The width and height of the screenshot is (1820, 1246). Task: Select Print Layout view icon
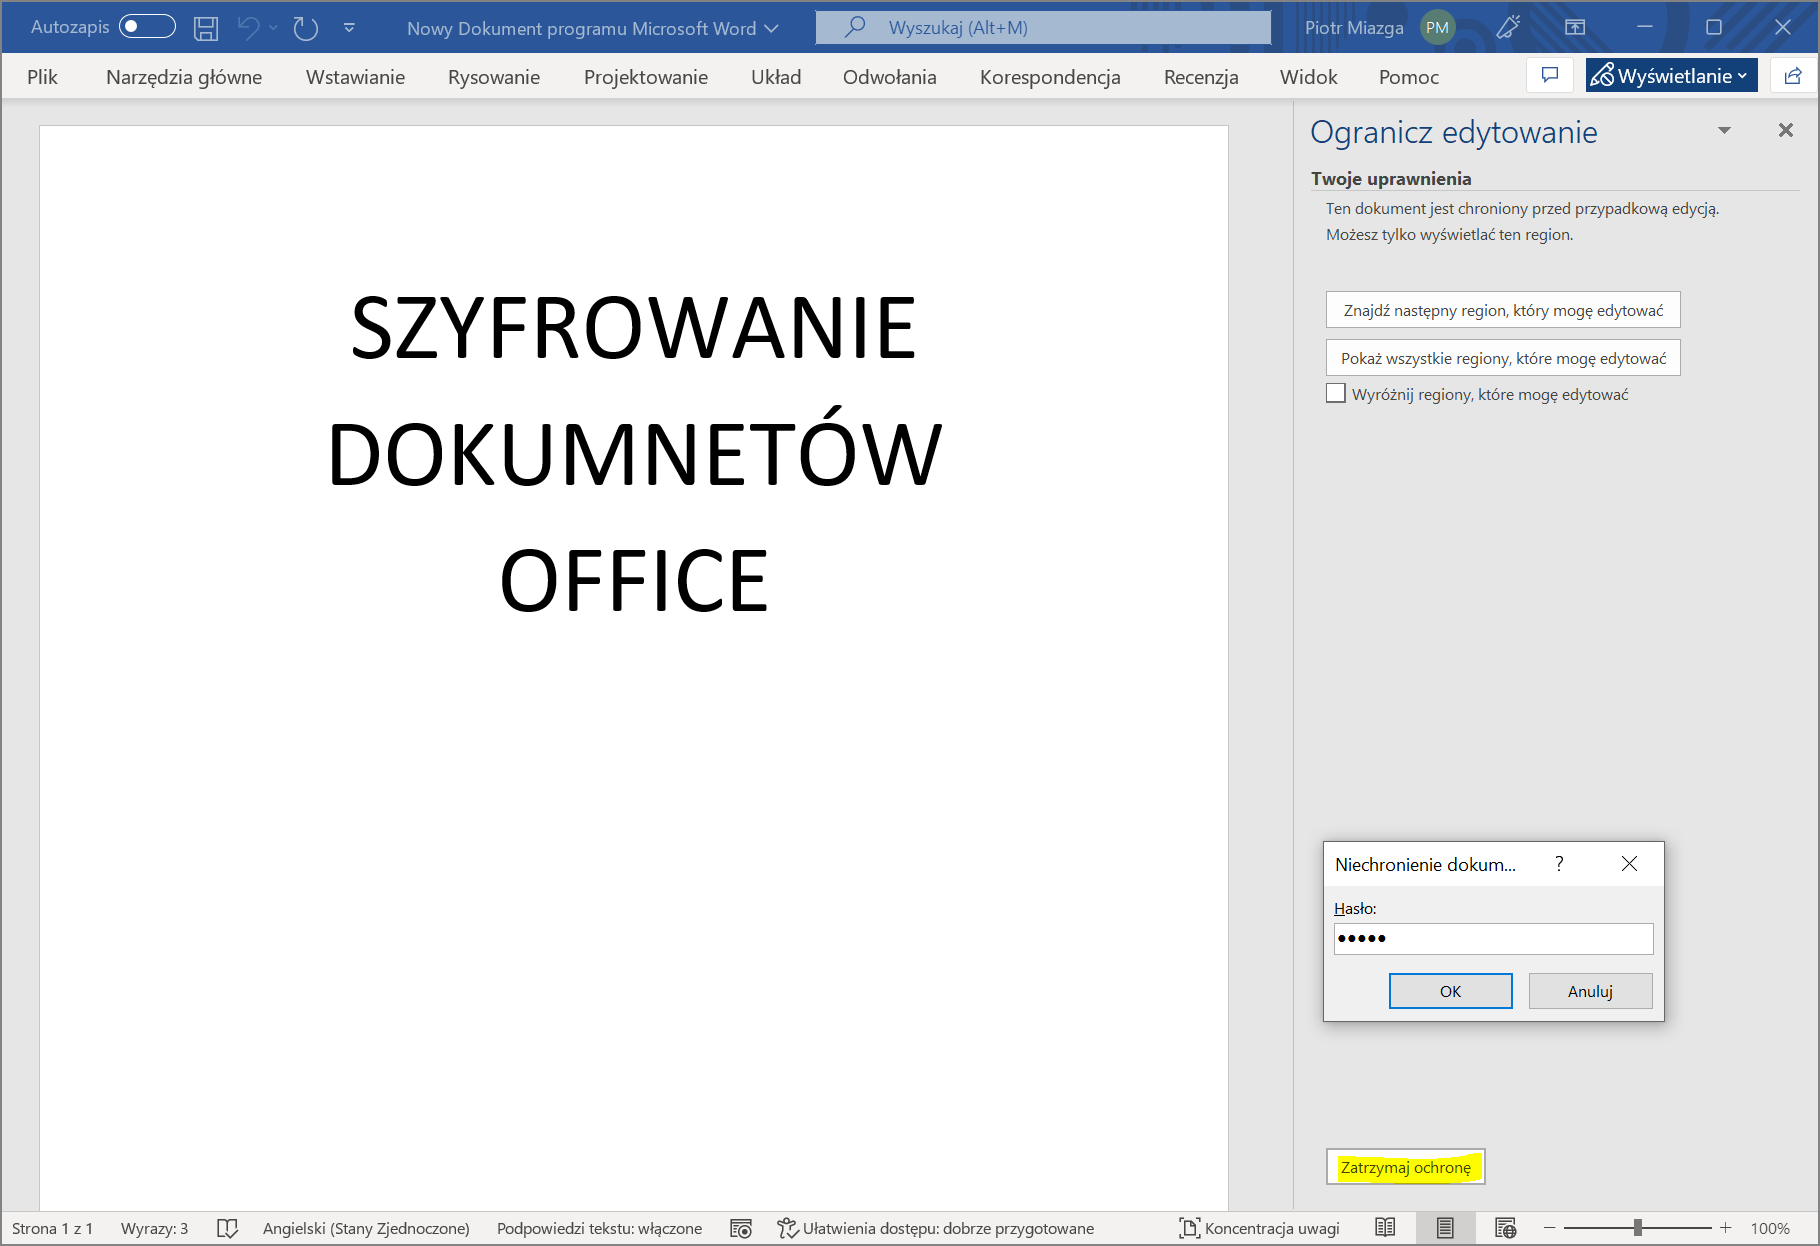[x=1445, y=1228]
